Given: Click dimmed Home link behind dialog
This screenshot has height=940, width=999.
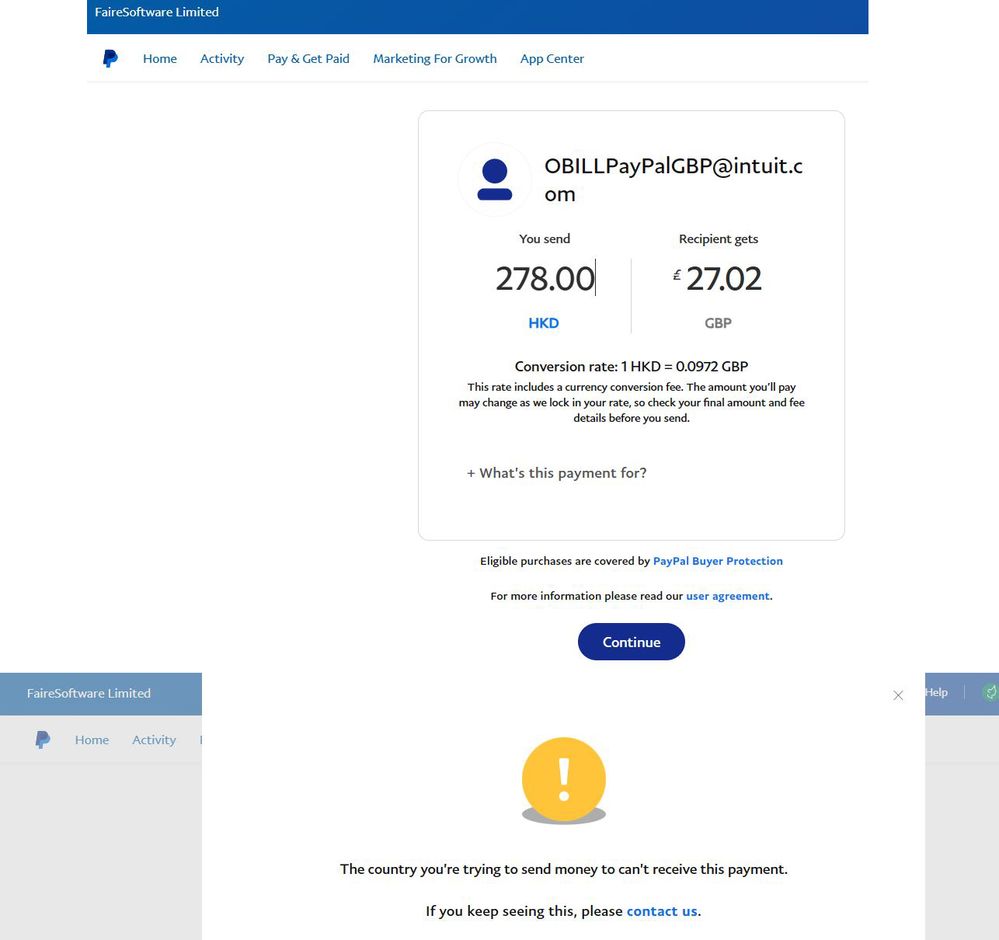Looking at the screenshot, I should click(x=92, y=740).
